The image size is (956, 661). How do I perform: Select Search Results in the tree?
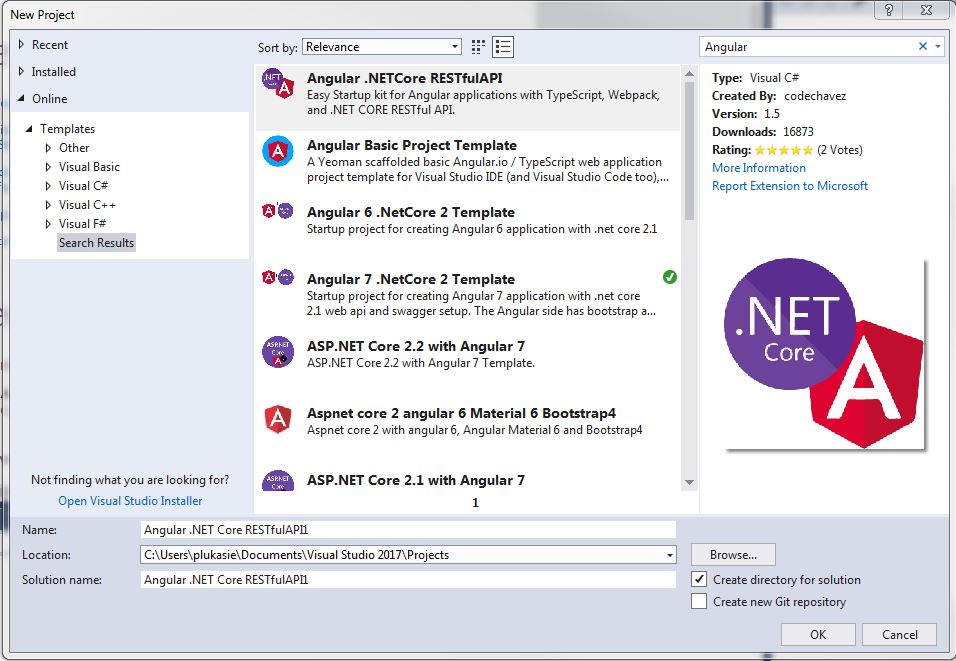(x=96, y=243)
